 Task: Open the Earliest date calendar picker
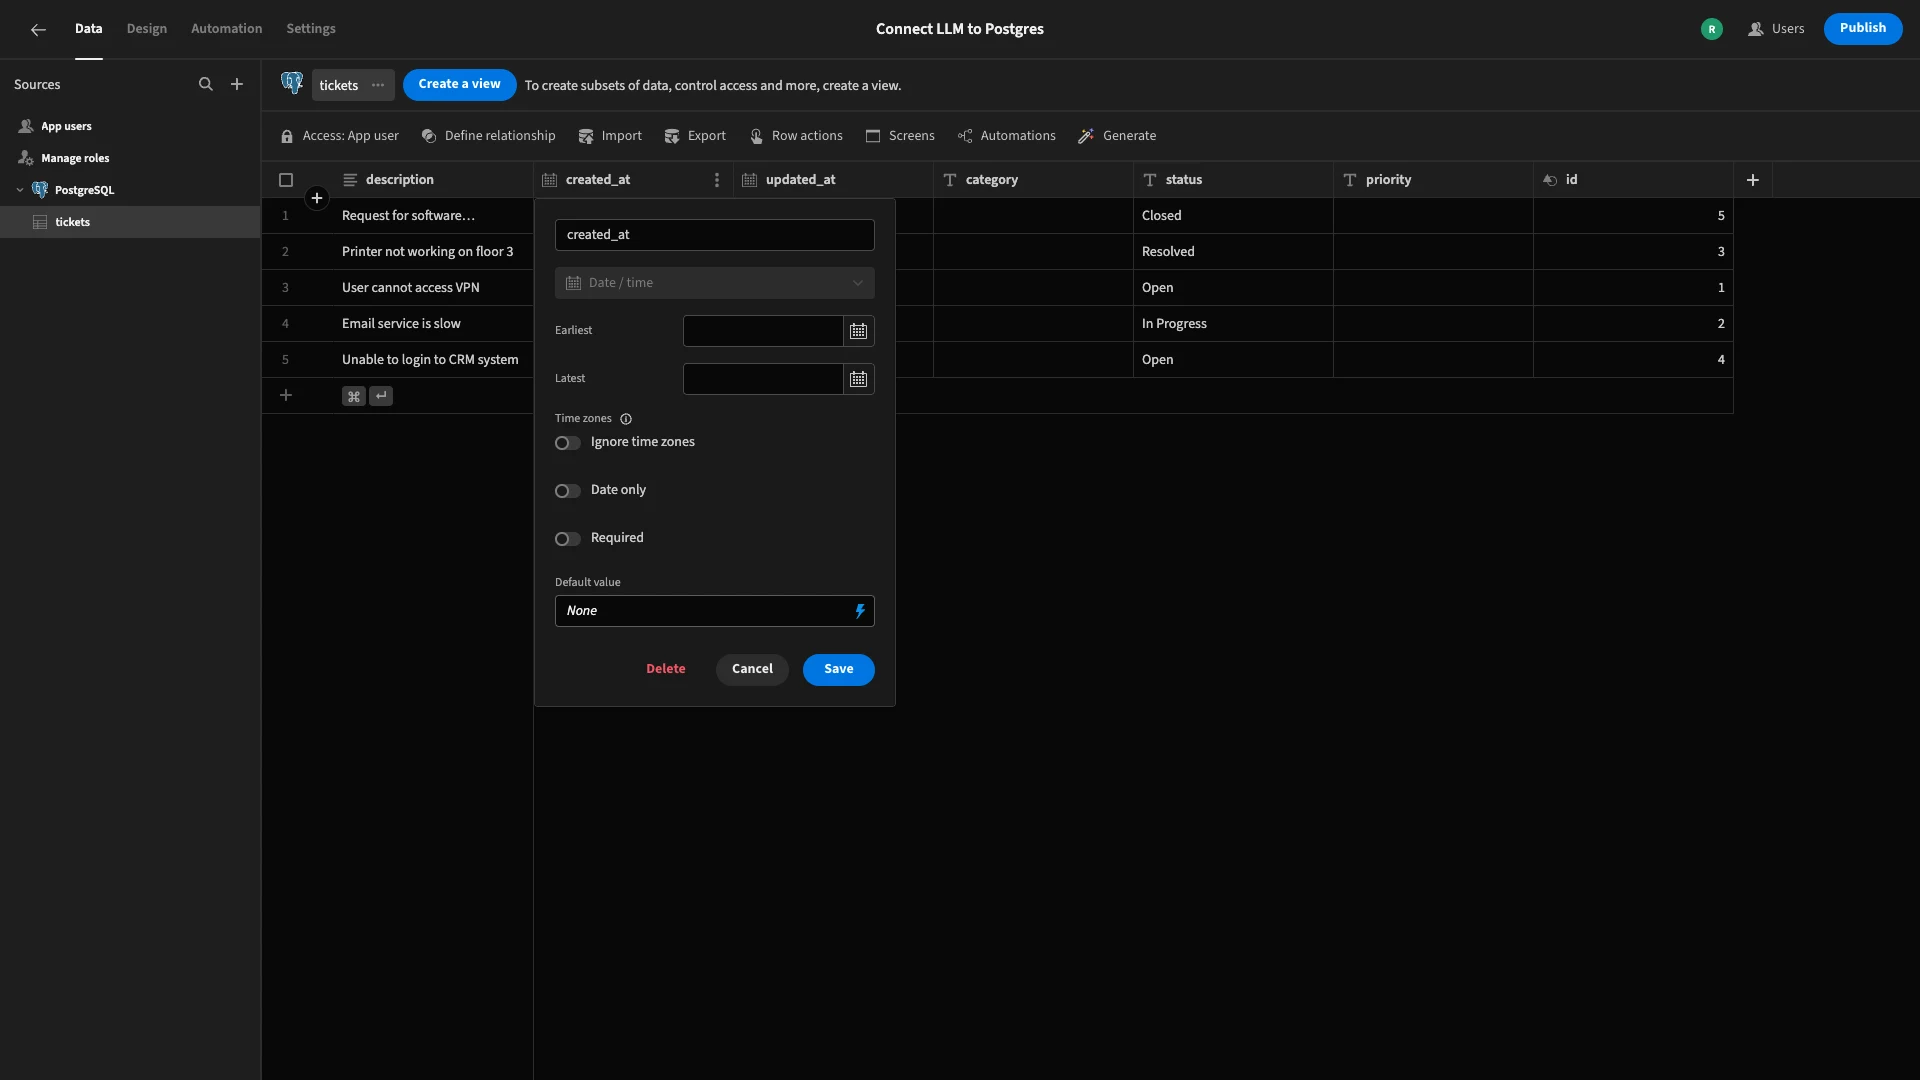click(859, 331)
